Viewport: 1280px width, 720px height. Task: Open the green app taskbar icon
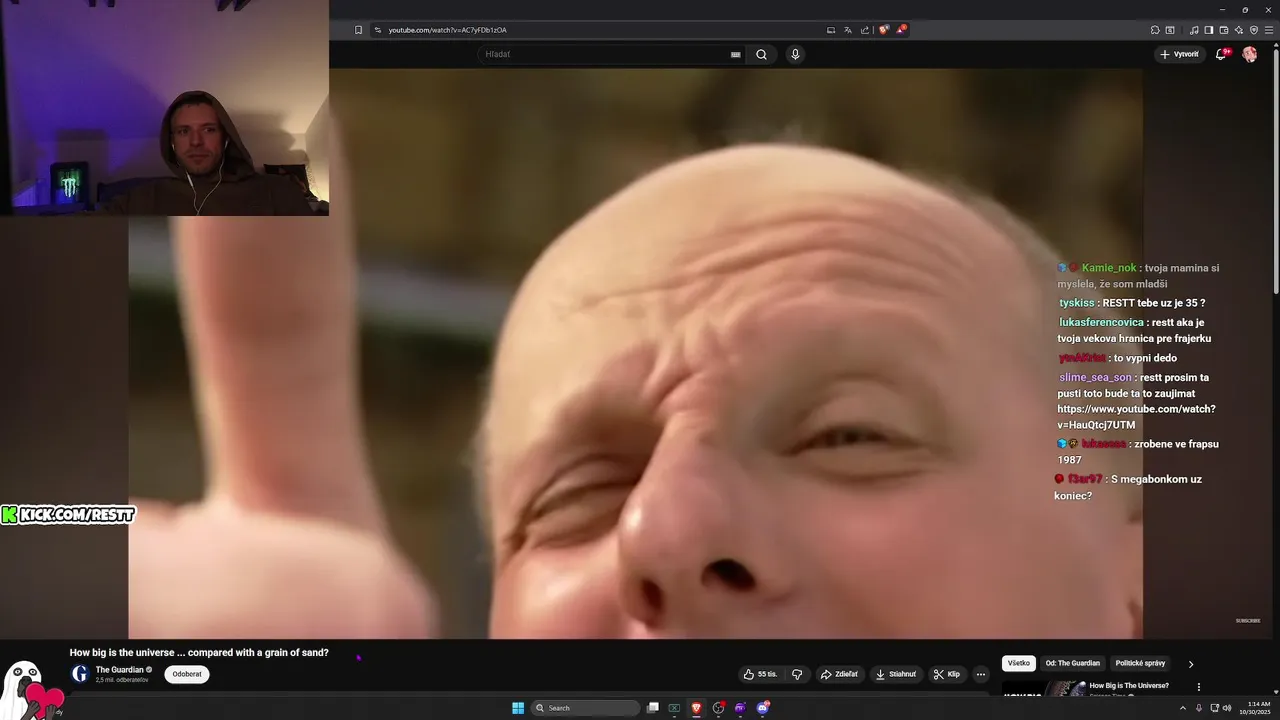click(674, 708)
